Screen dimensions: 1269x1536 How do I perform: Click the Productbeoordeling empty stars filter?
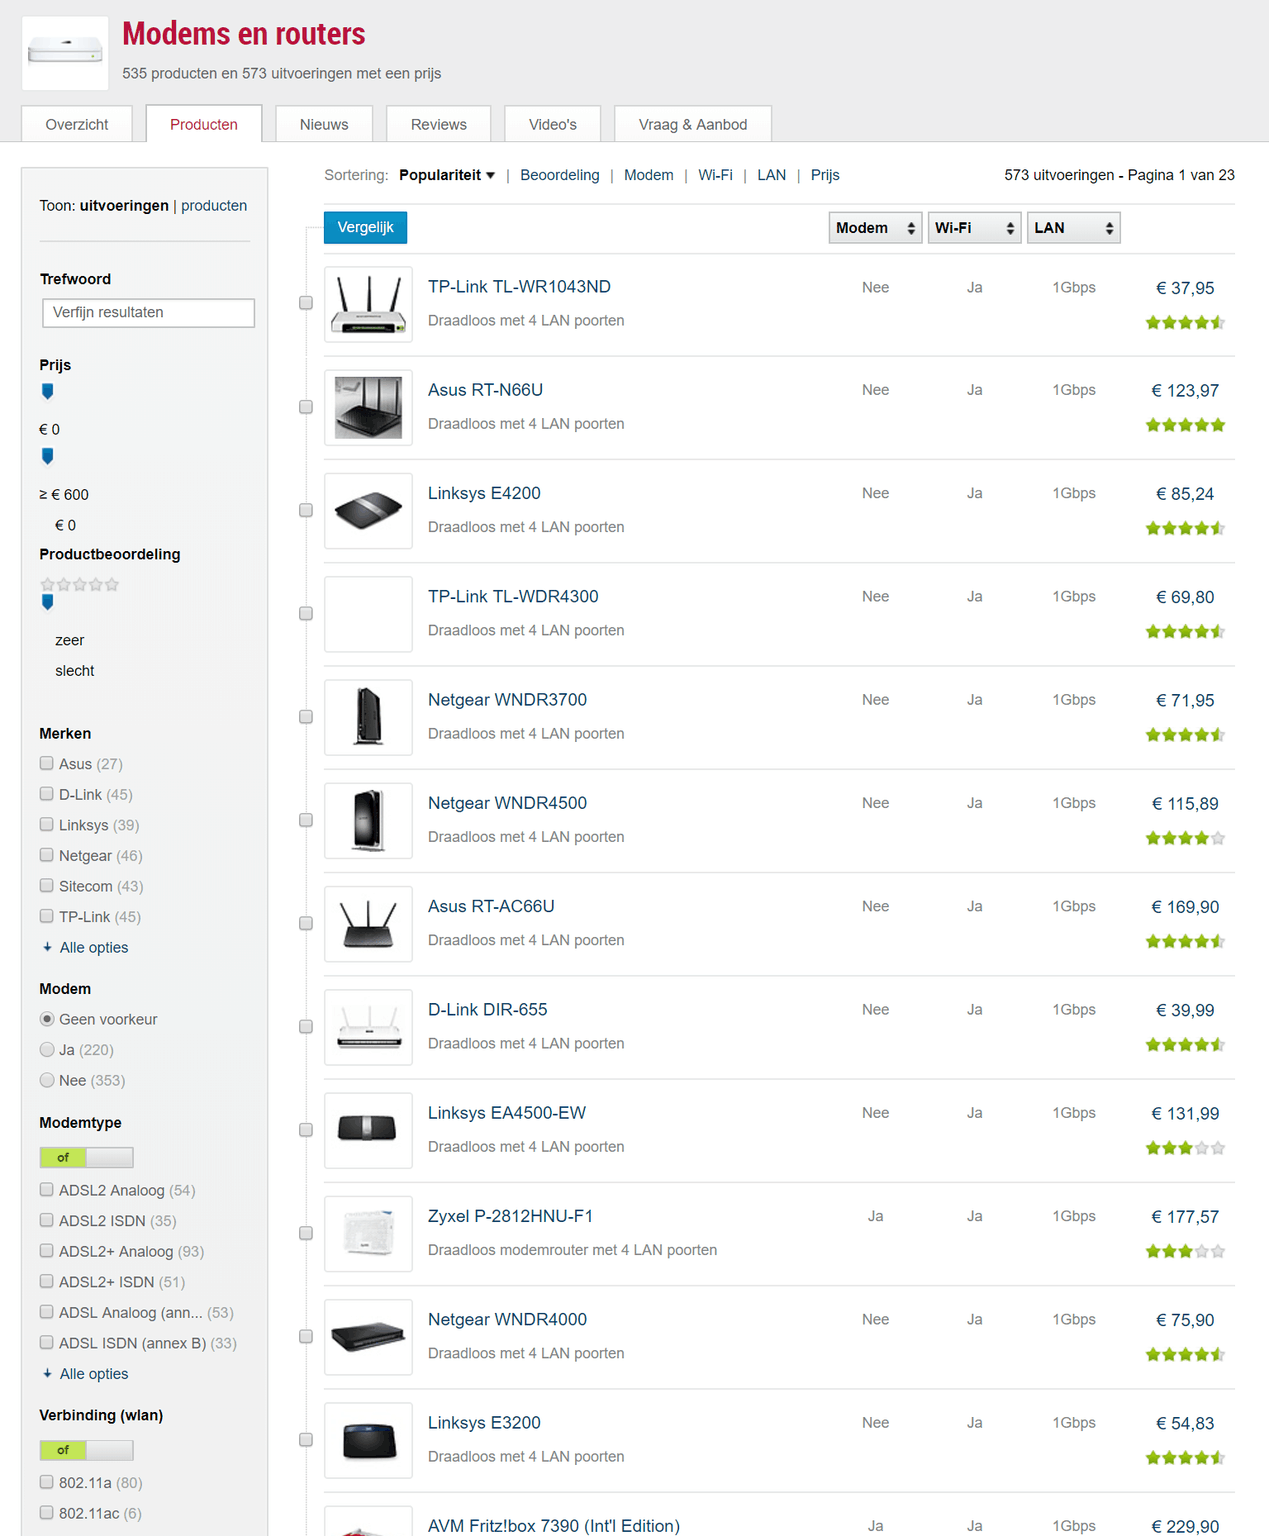(x=80, y=584)
